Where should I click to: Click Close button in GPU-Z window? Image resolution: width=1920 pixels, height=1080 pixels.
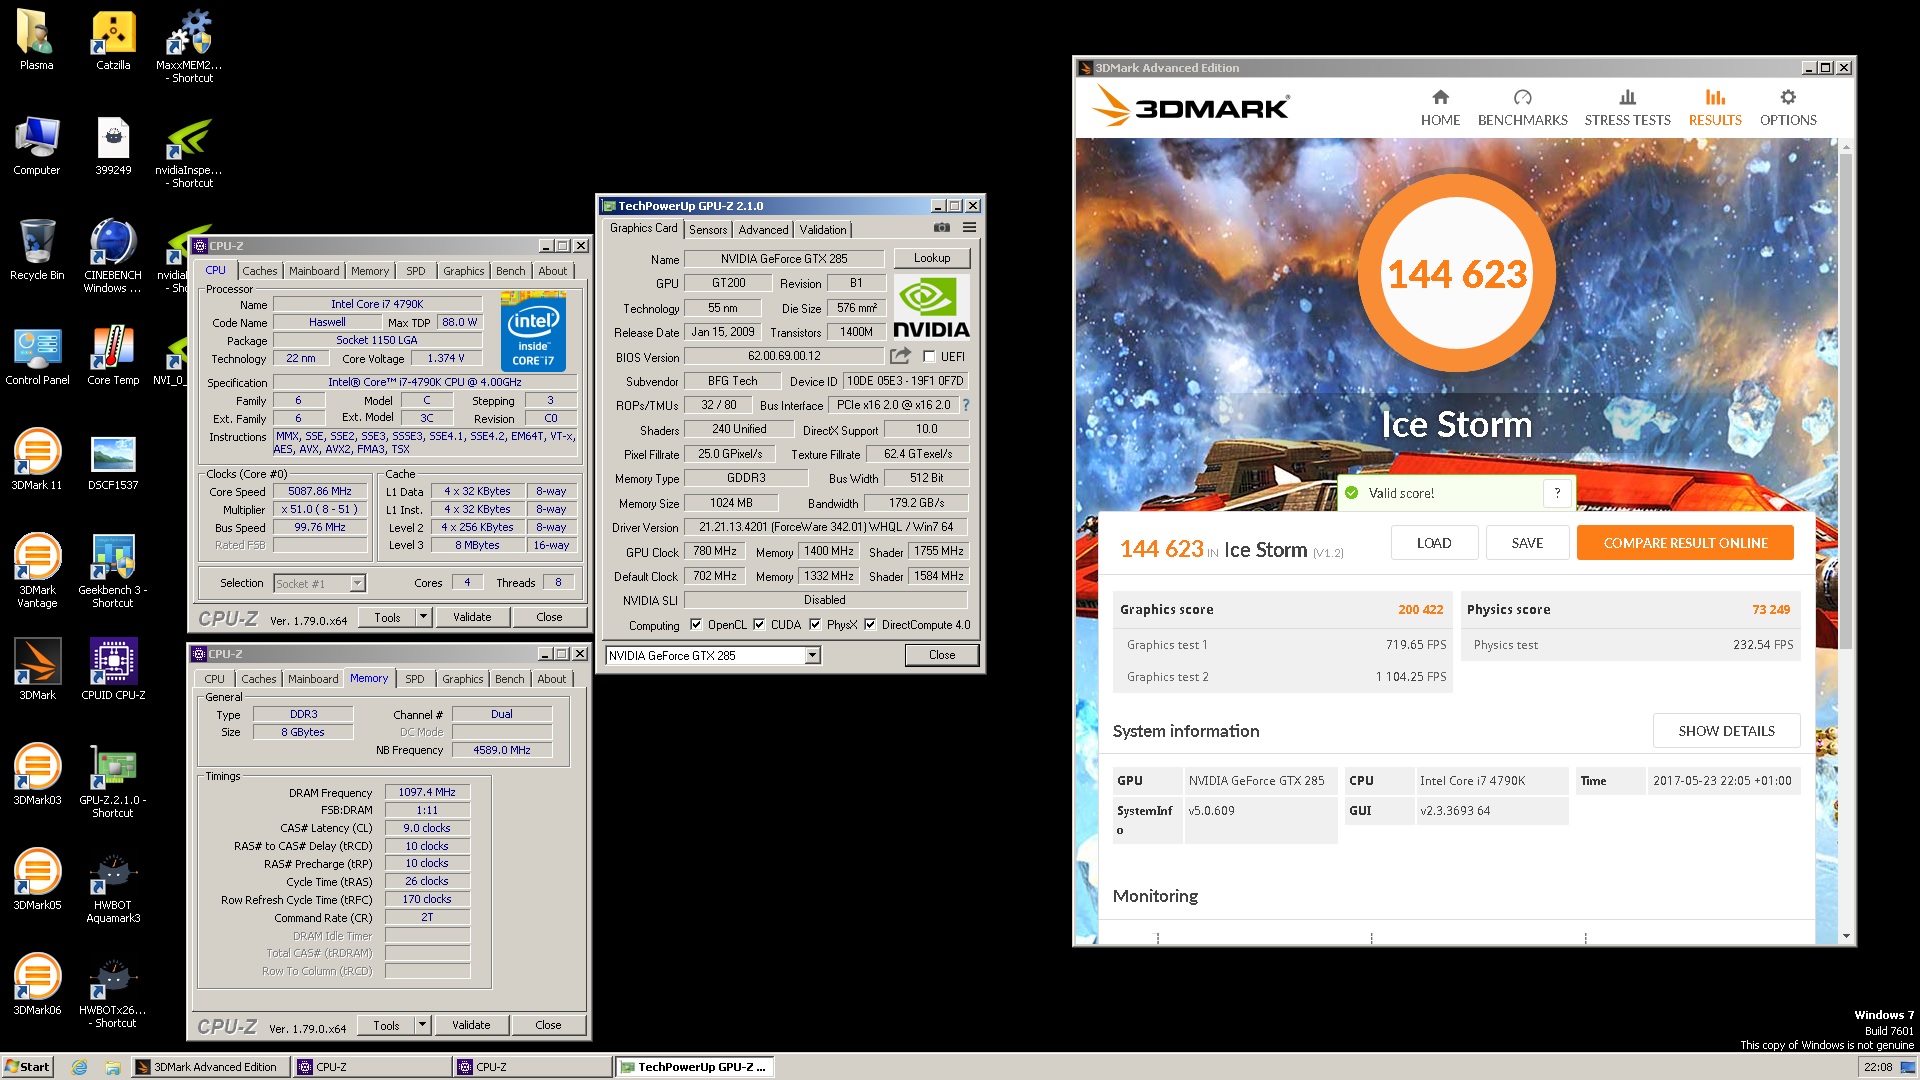point(941,655)
